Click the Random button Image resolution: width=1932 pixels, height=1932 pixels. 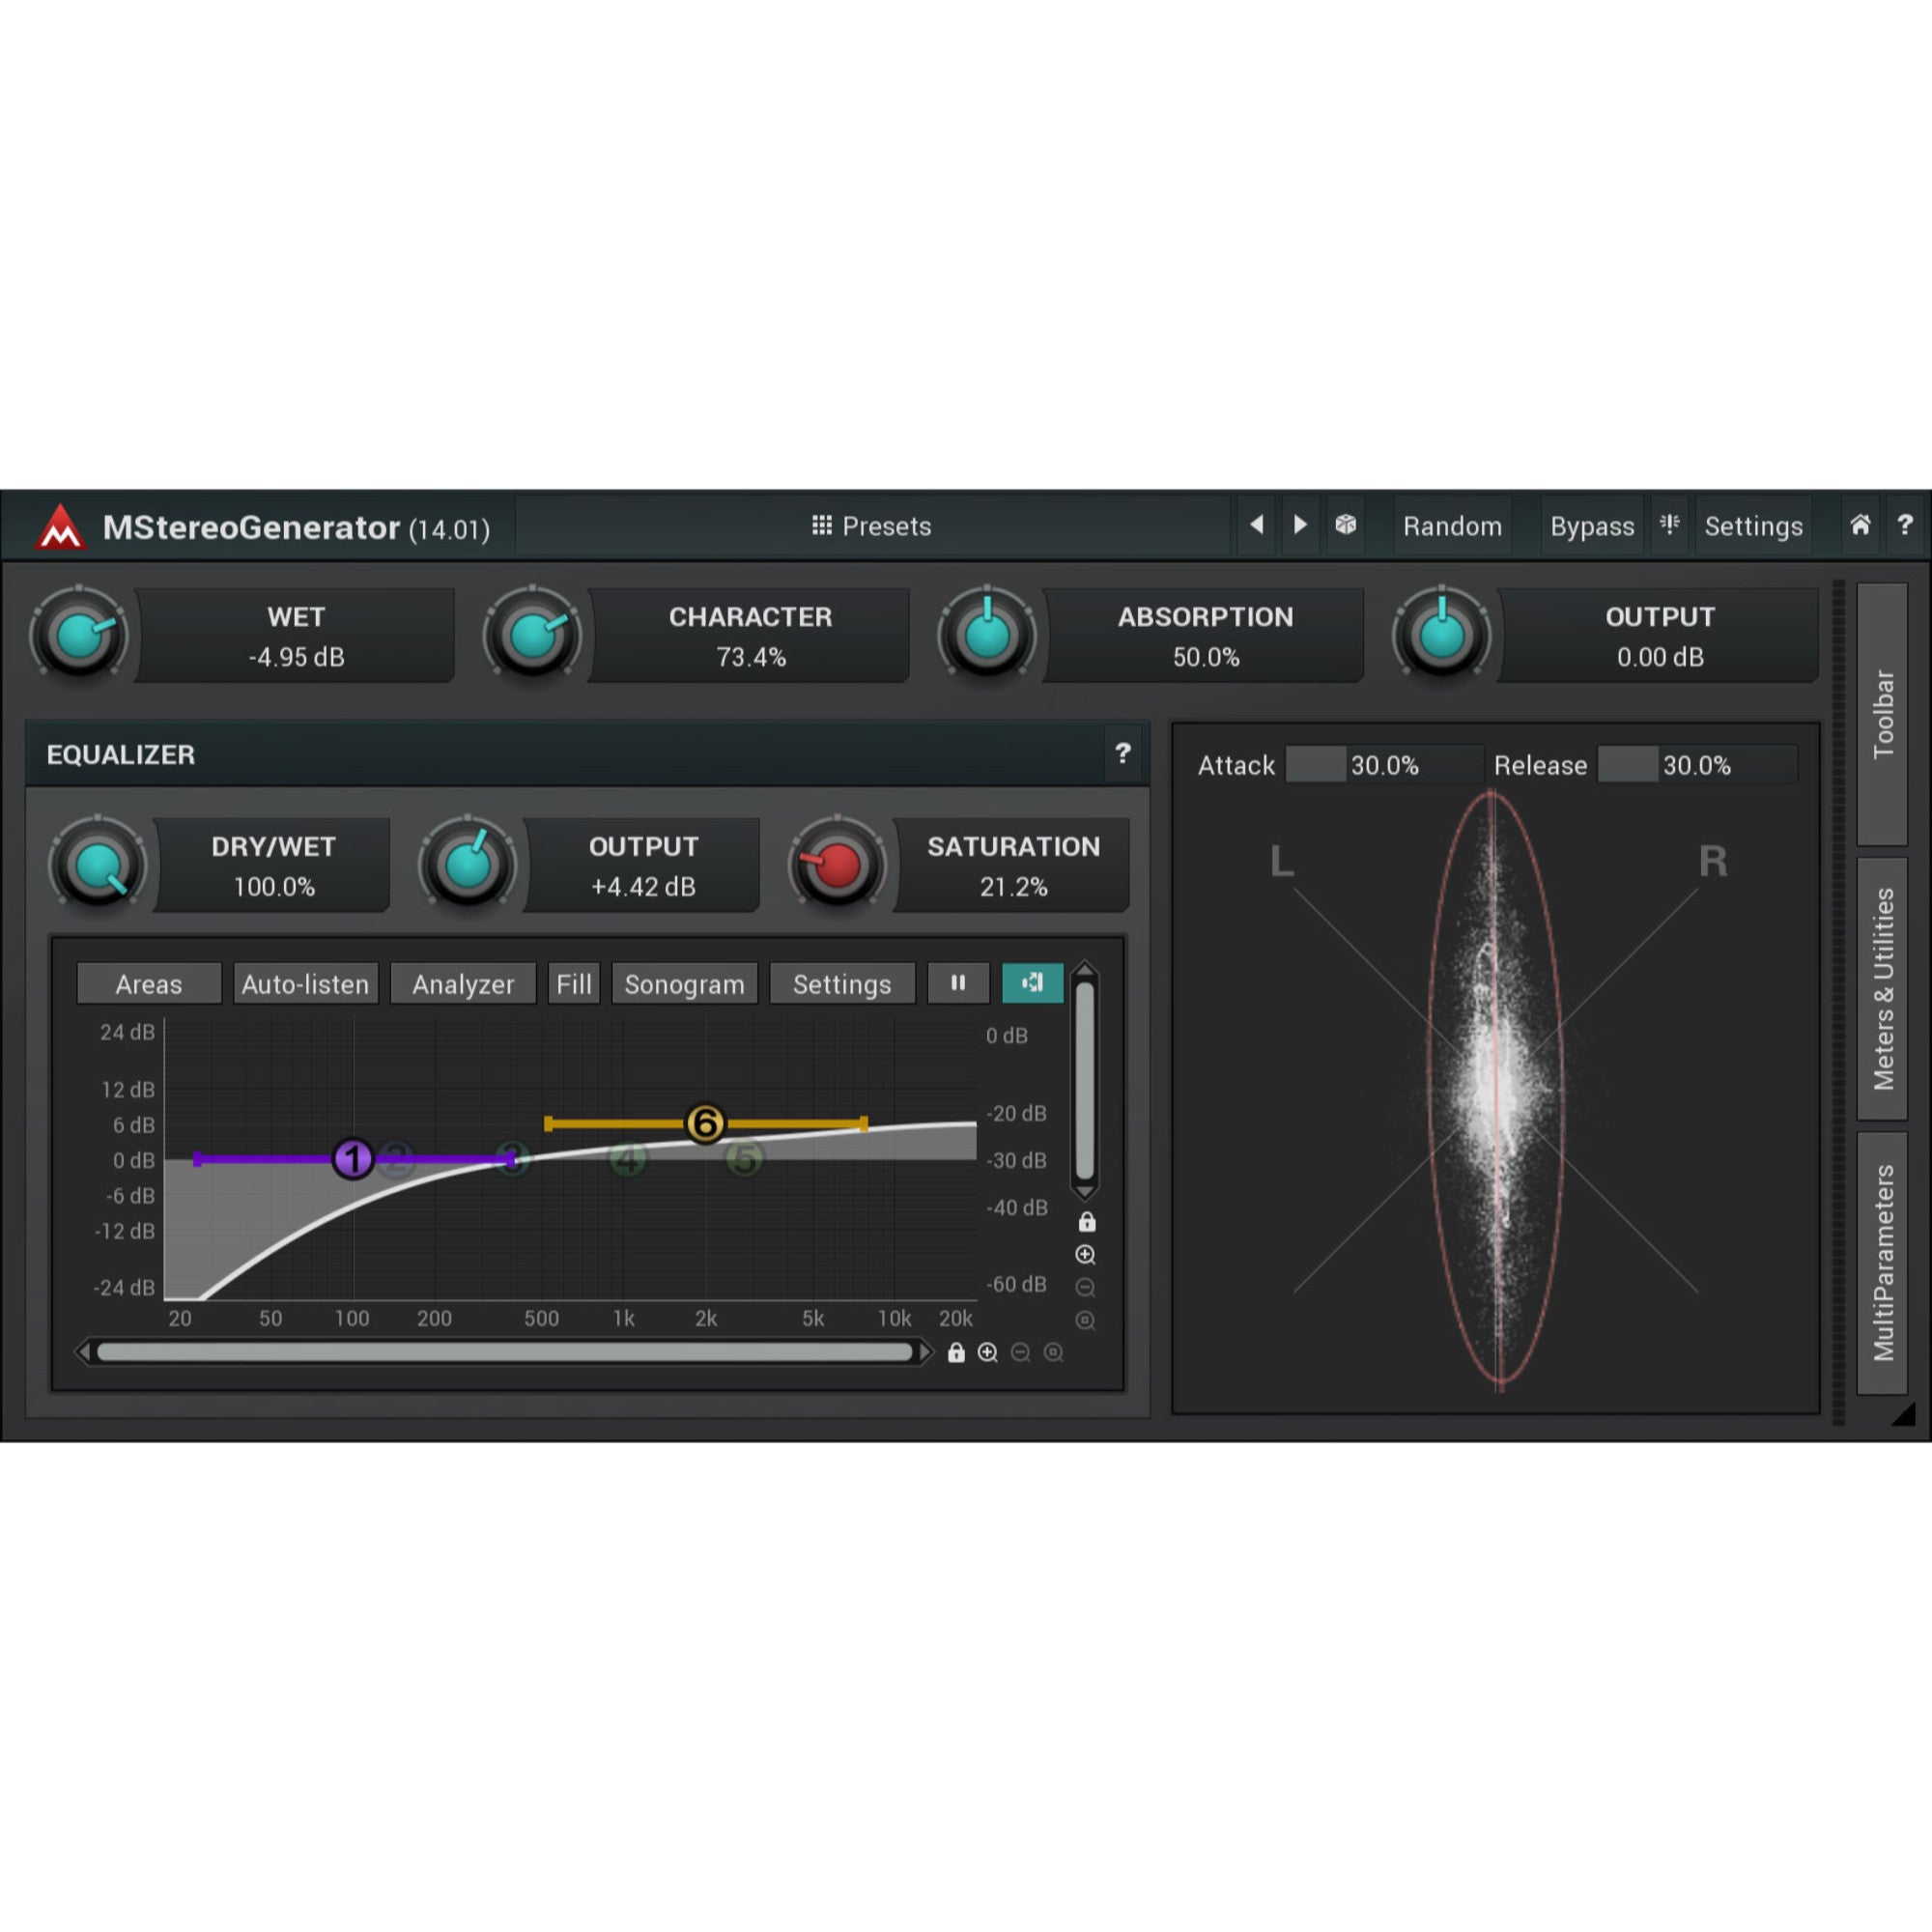point(1452,525)
